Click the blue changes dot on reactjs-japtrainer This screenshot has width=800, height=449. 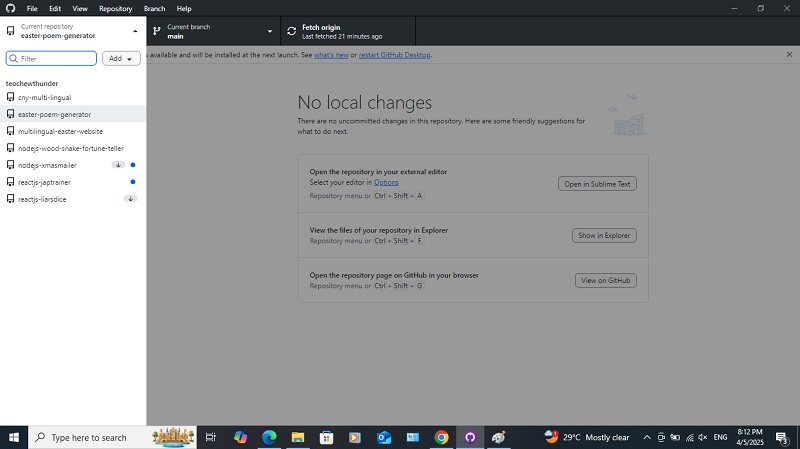point(133,182)
